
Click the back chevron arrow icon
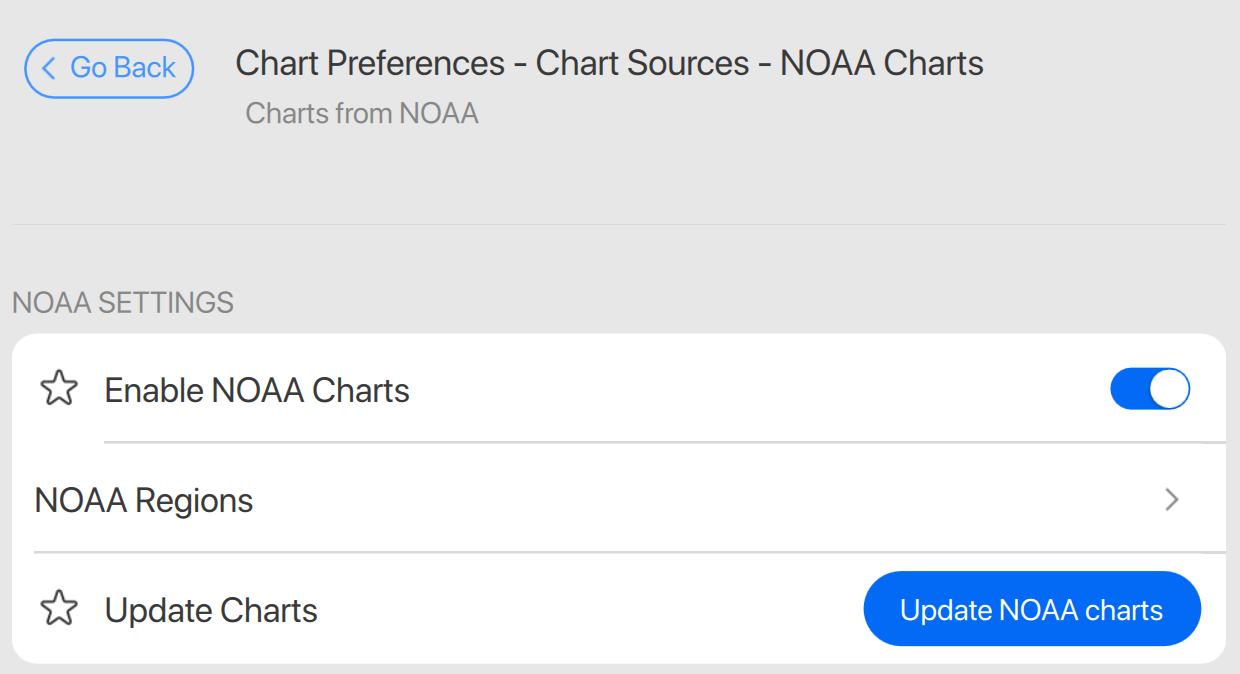pos(48,68)
